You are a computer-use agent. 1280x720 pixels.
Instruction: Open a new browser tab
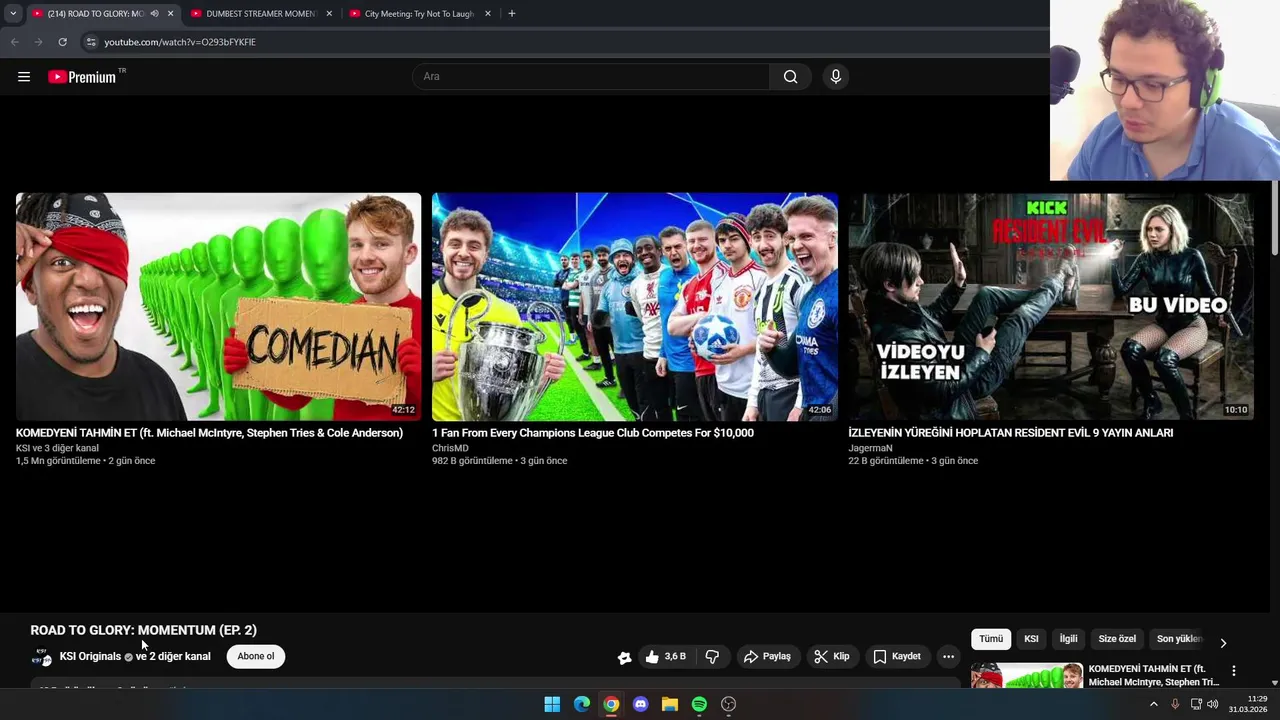[512, 14]
